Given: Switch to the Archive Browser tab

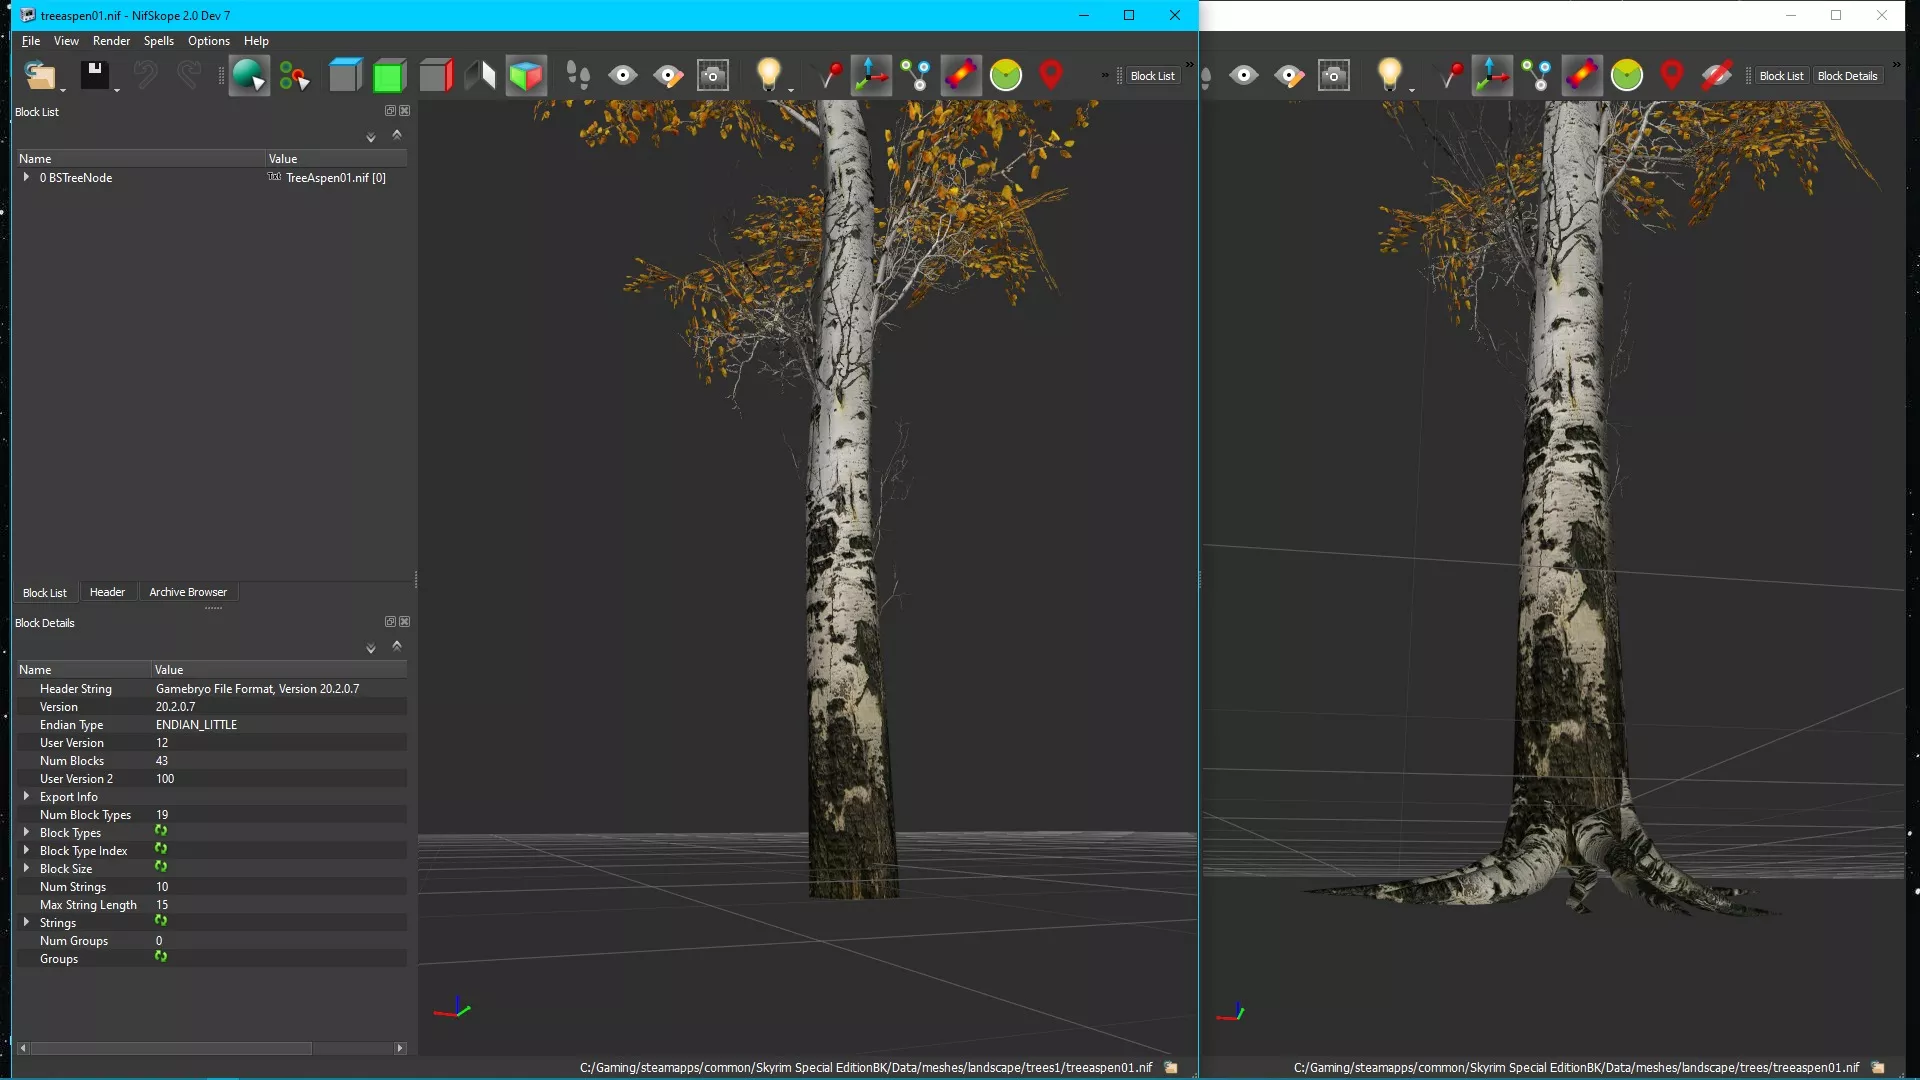Looking at the screenshot, I should coord(188,592).
